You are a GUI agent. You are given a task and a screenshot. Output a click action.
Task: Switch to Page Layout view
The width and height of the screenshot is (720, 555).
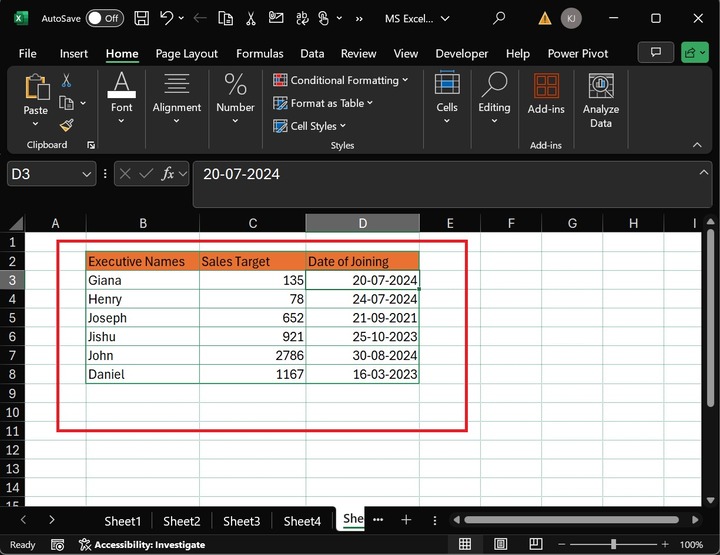pyautogui.click(x=502, y=544)
